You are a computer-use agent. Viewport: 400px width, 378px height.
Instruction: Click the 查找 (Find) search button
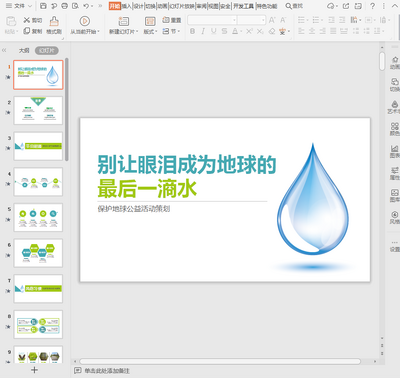coord(294,6)
